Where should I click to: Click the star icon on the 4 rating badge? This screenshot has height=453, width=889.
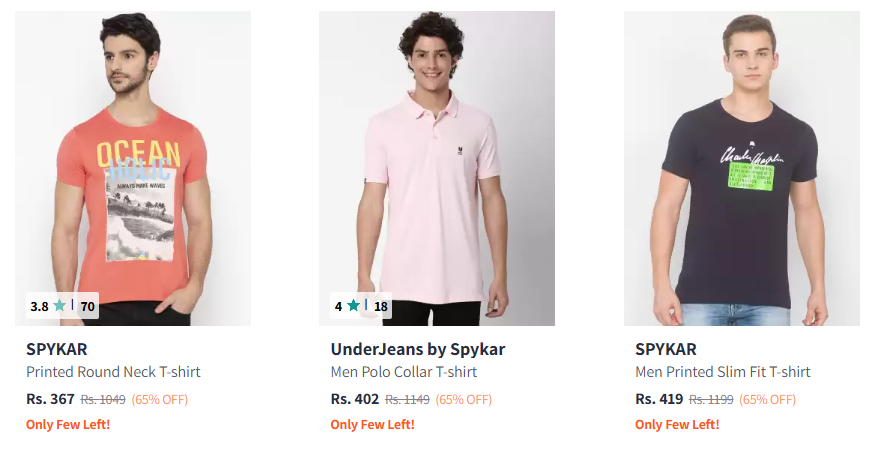coord(353,306)
